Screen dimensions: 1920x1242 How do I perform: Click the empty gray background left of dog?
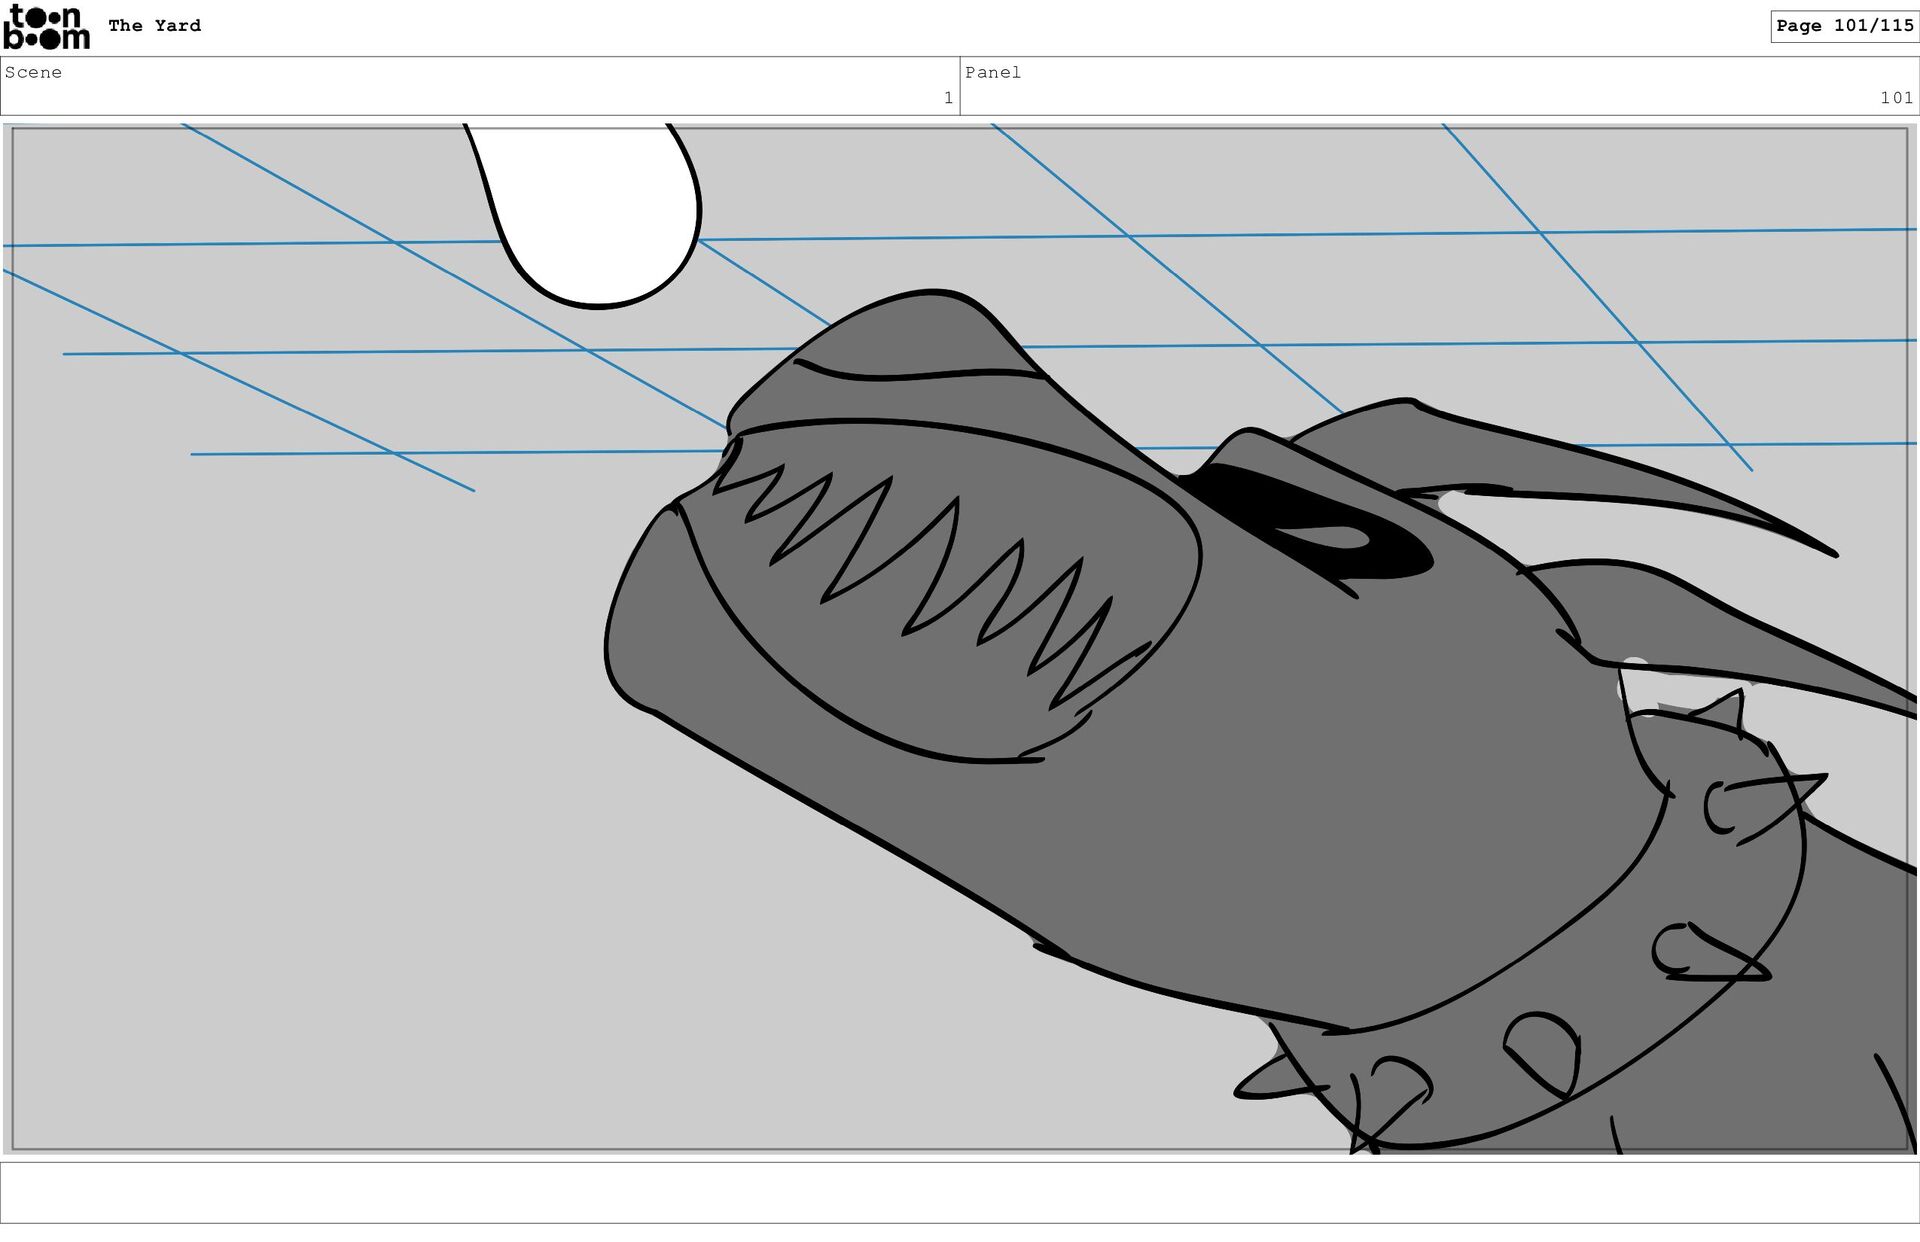pos(300,800)
